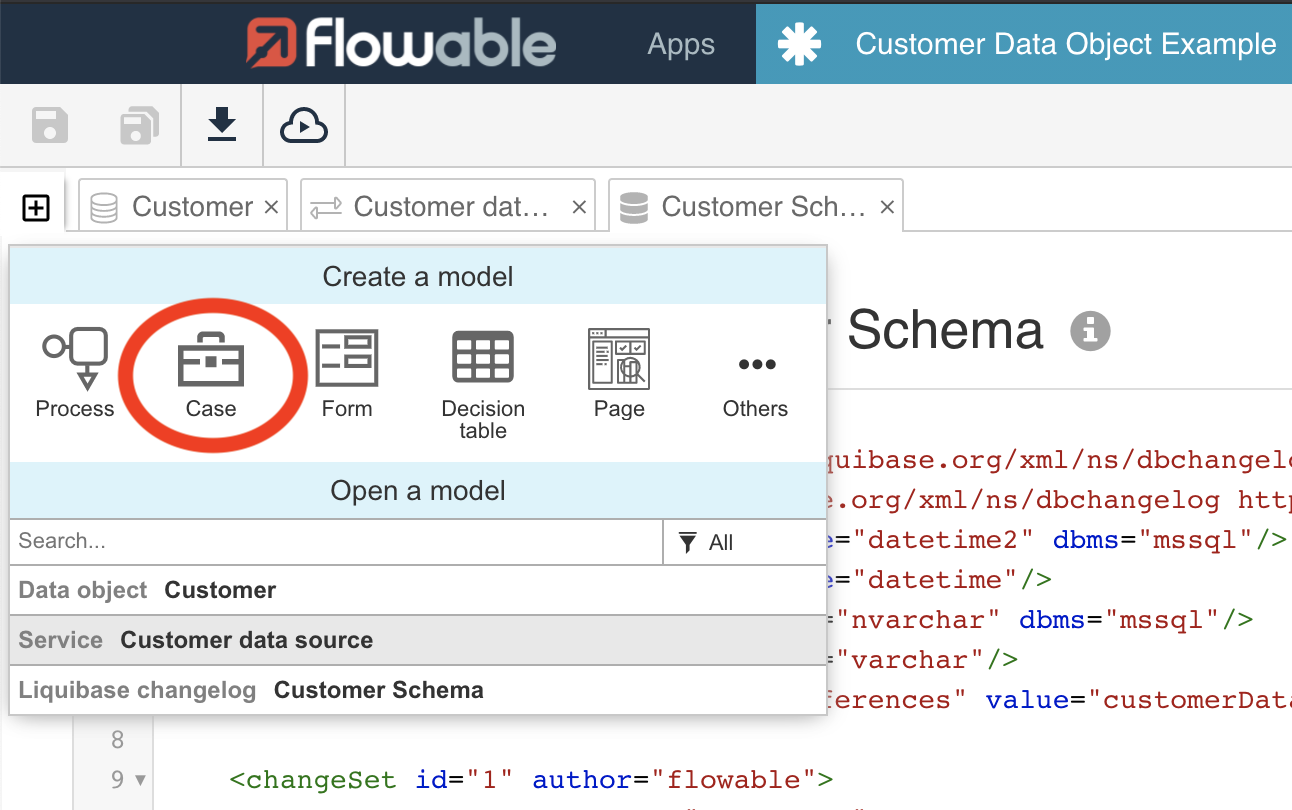The width and height of the screenshot is (1292, 810).
Task: Click the cloud publish icon
Action: click(x=304, y=126)
